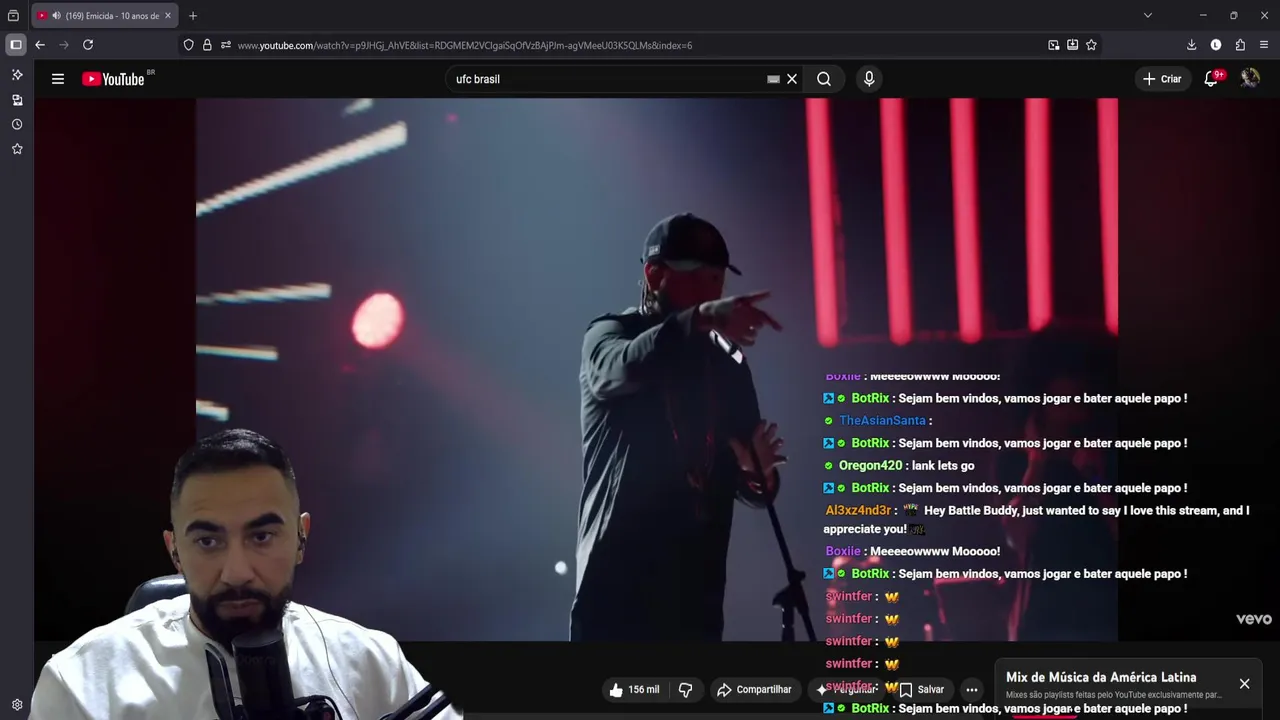Run the search with the magnifier button

(824, 79)
